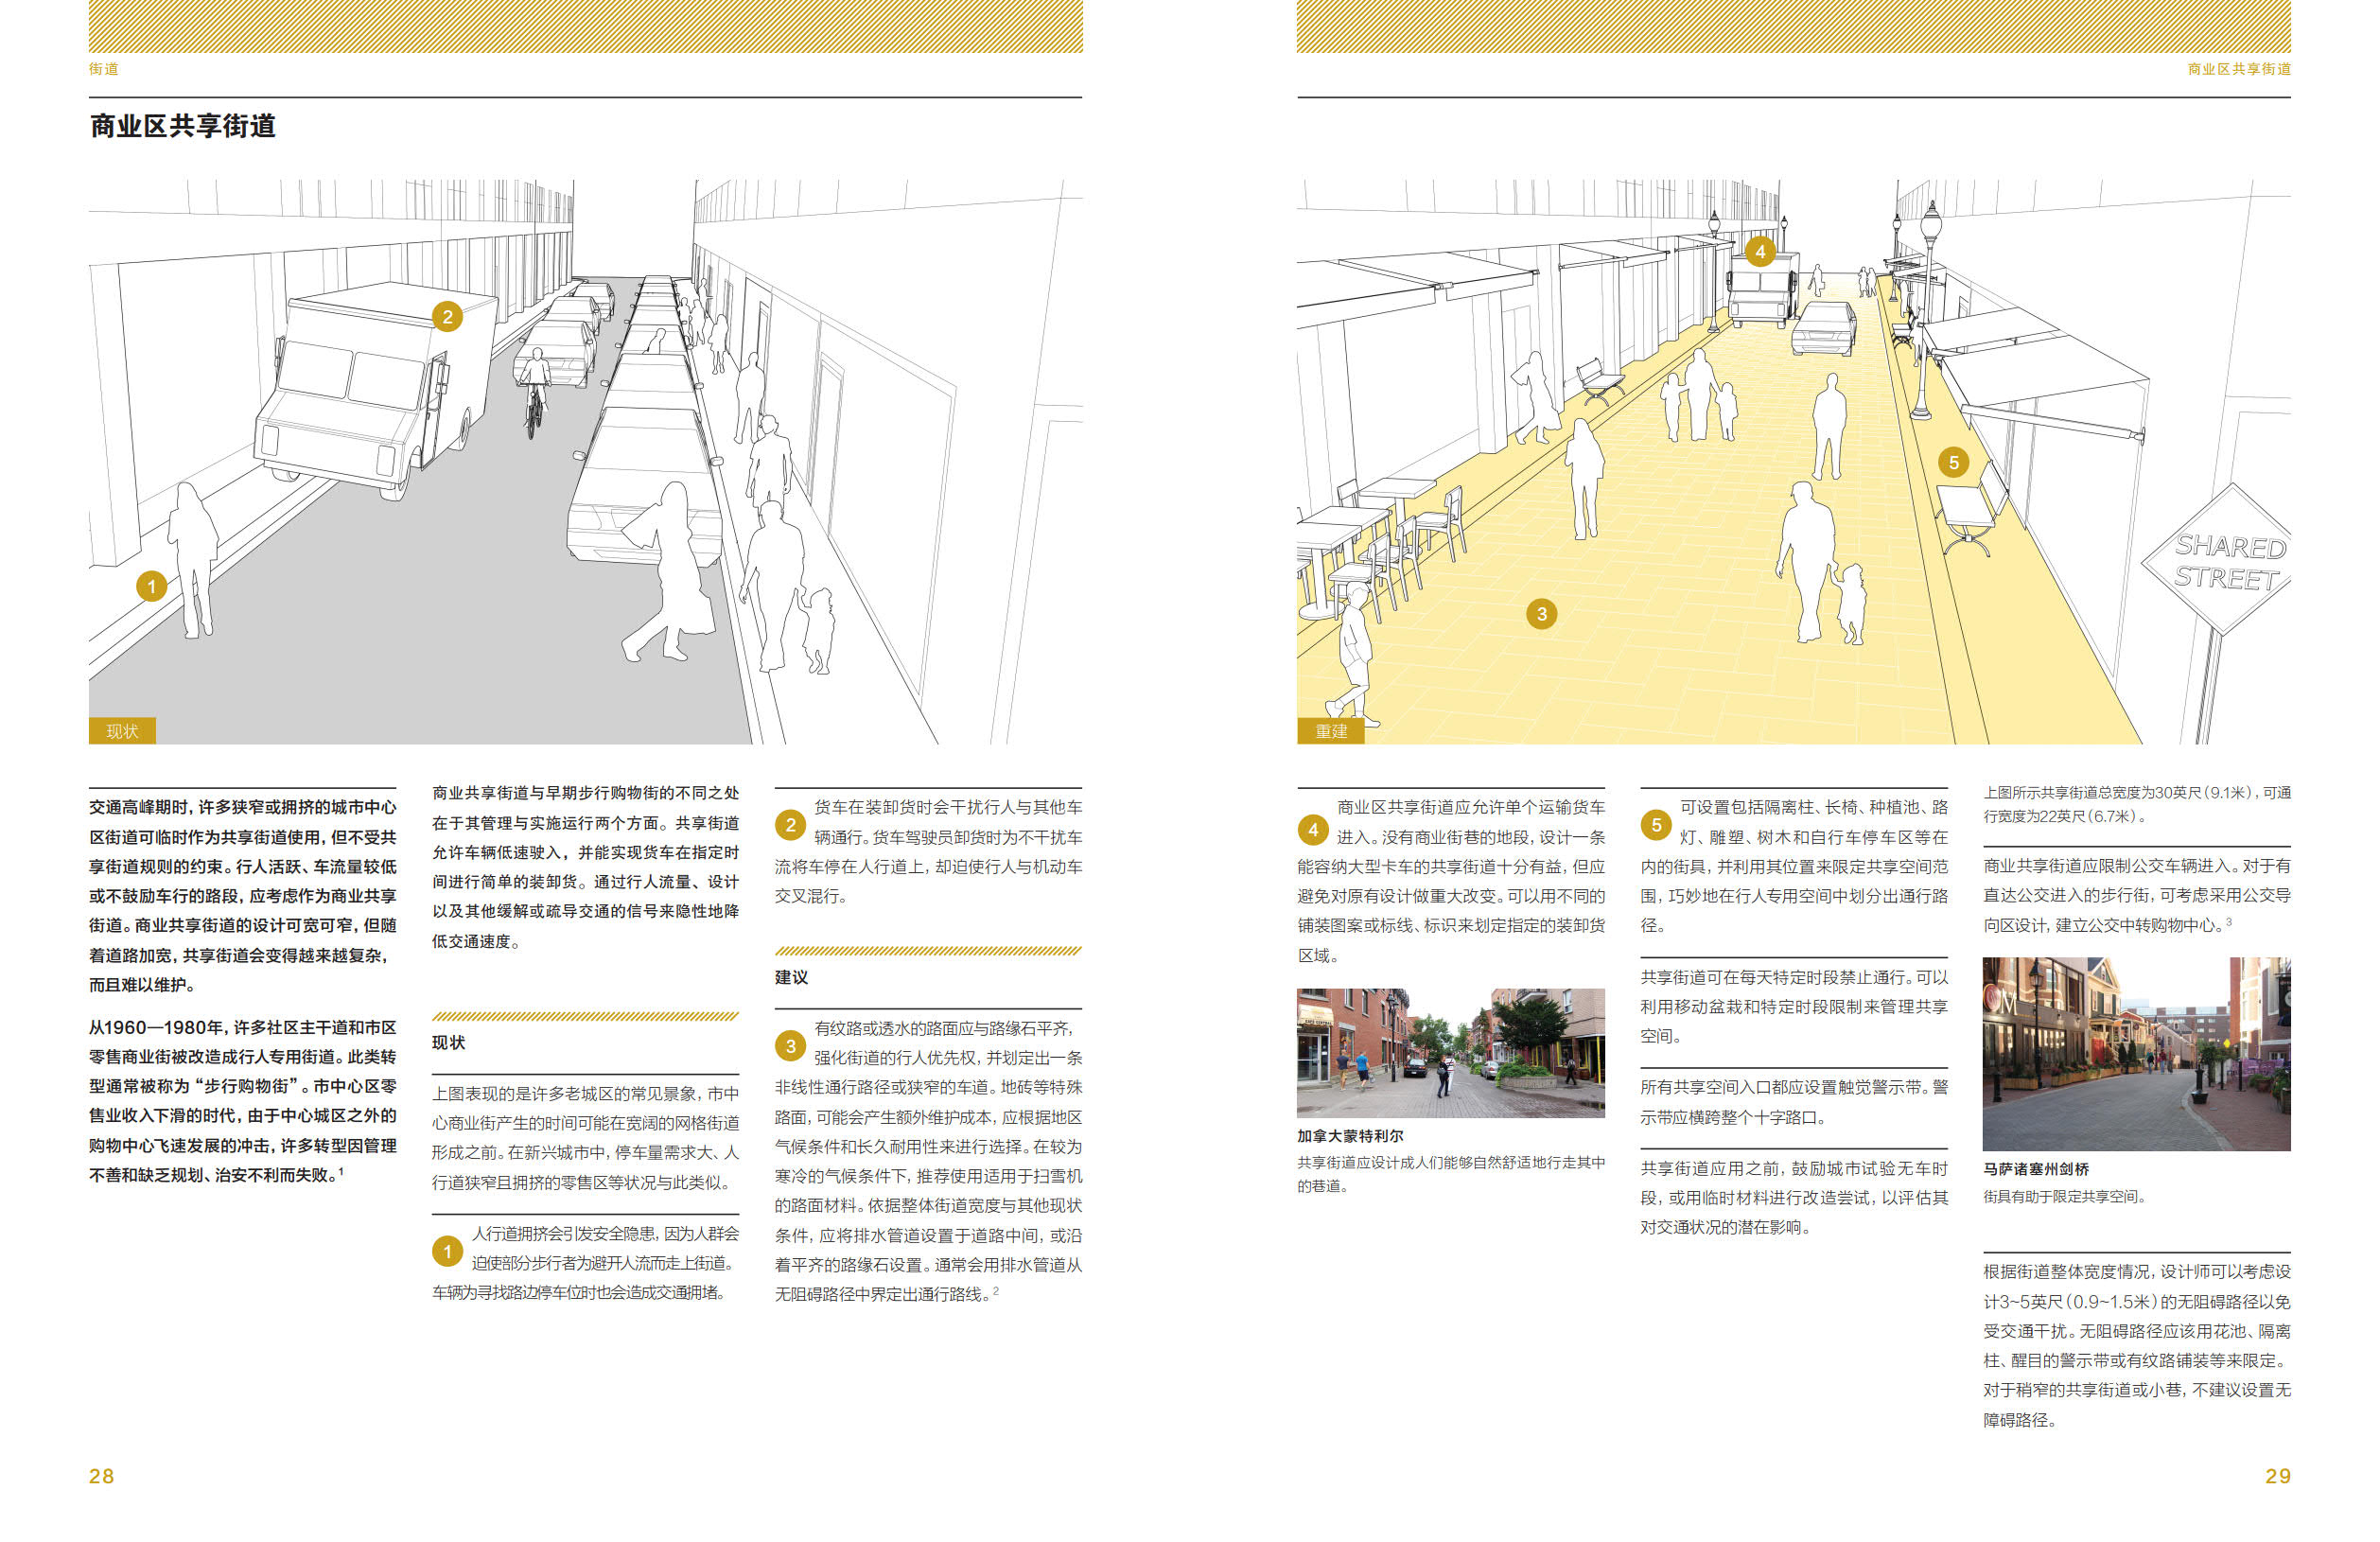Click marker 1 in the existing-street illustration
This screenshot has width=2380, height=1542.
151,586
